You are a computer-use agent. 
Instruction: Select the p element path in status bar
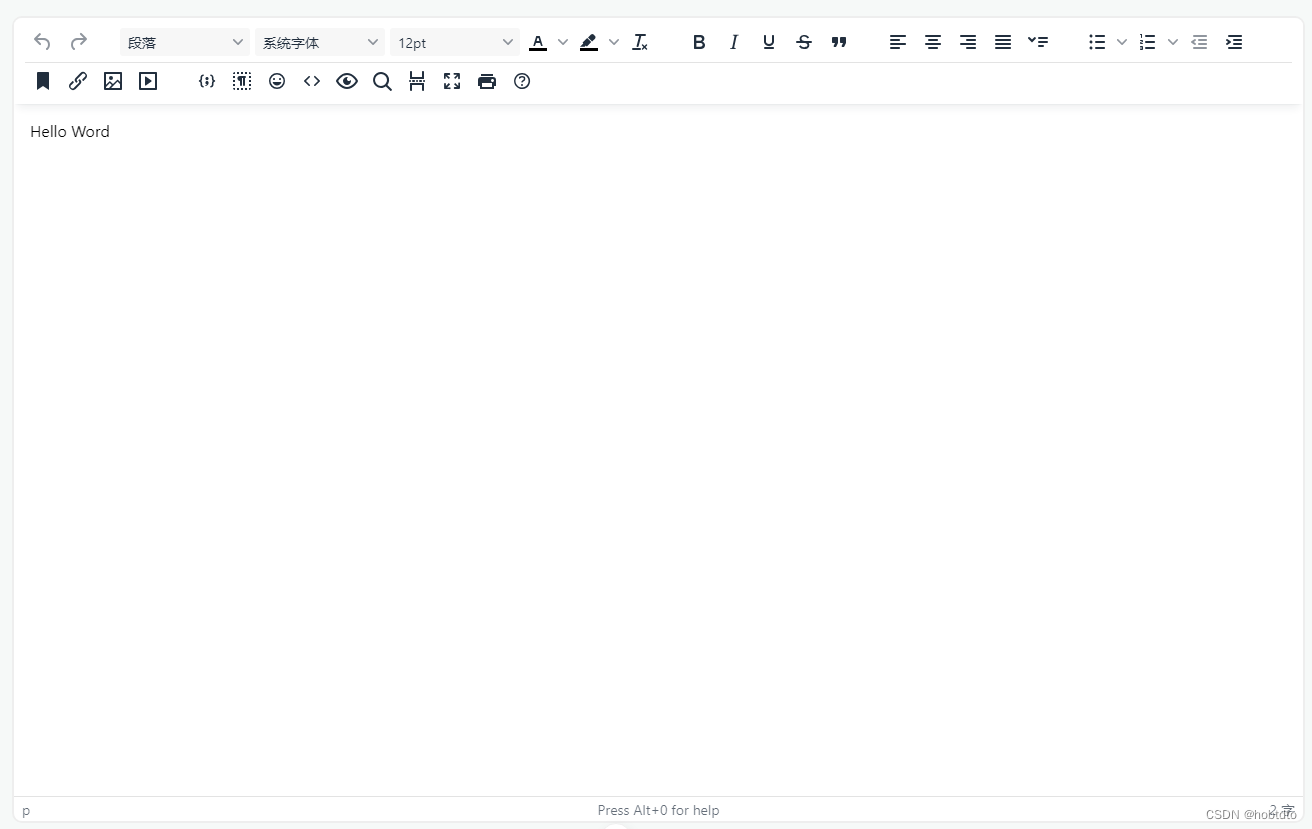[26, 810]
